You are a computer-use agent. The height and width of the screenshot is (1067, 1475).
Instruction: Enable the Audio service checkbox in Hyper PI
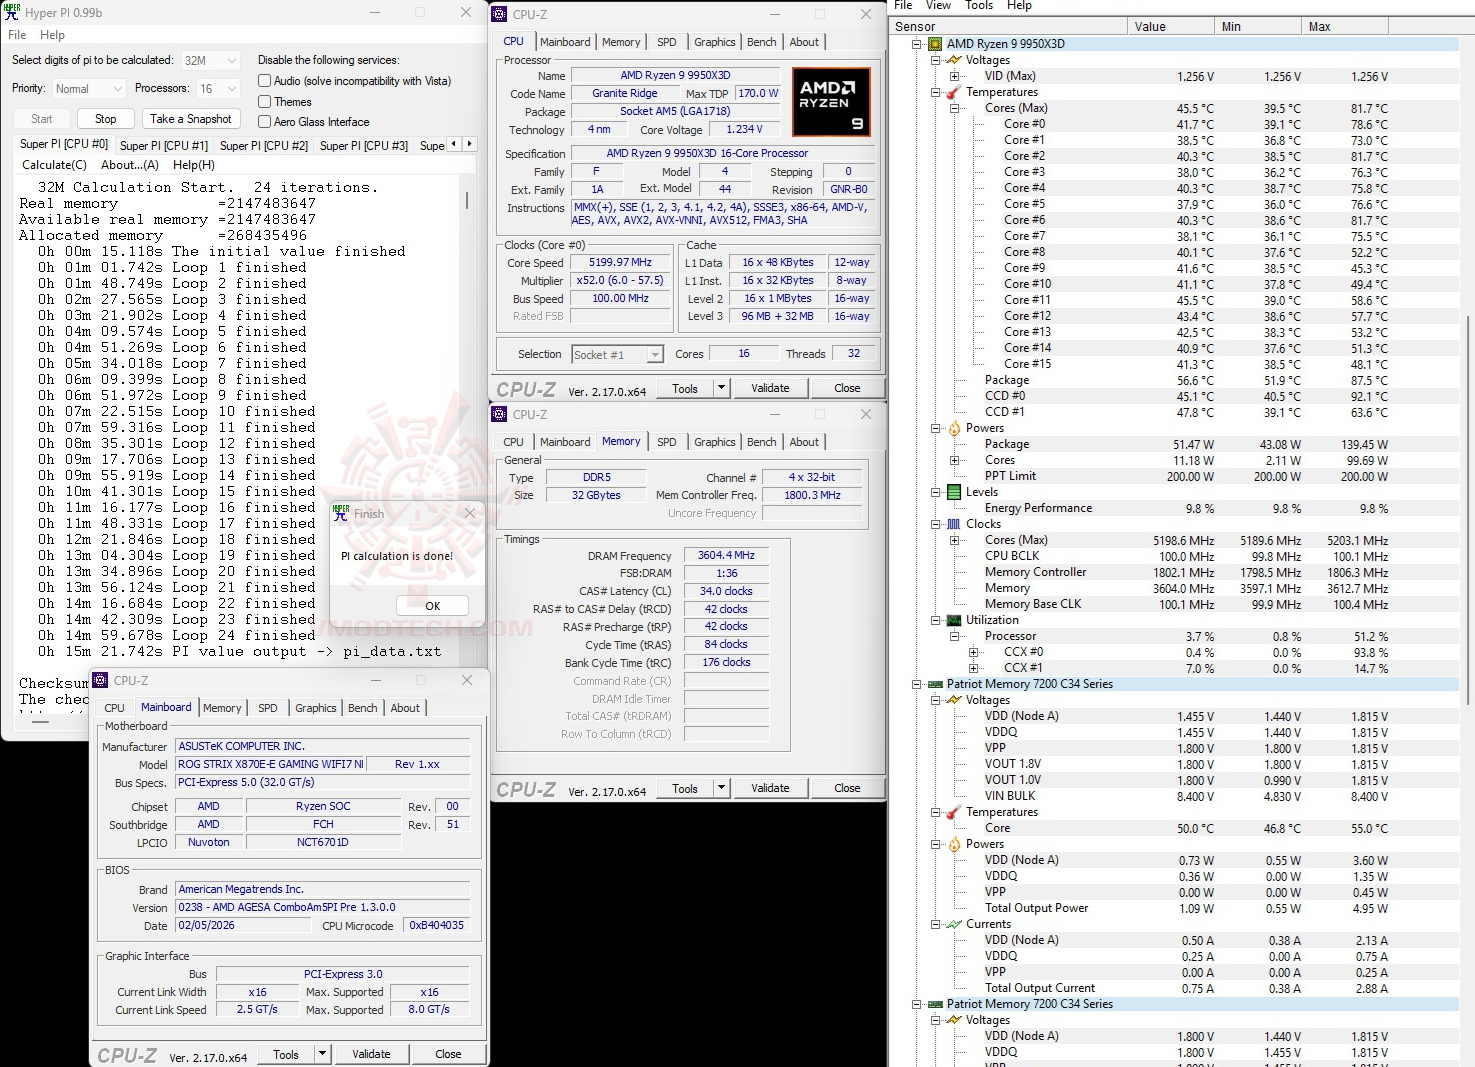pos(265,81)
